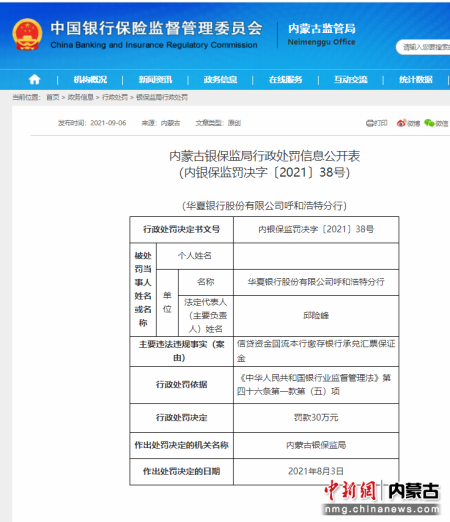Open the 统计数据 menu
Viewport: 450px width, 522px height.
pyautogui.click(x=416, y=79)
